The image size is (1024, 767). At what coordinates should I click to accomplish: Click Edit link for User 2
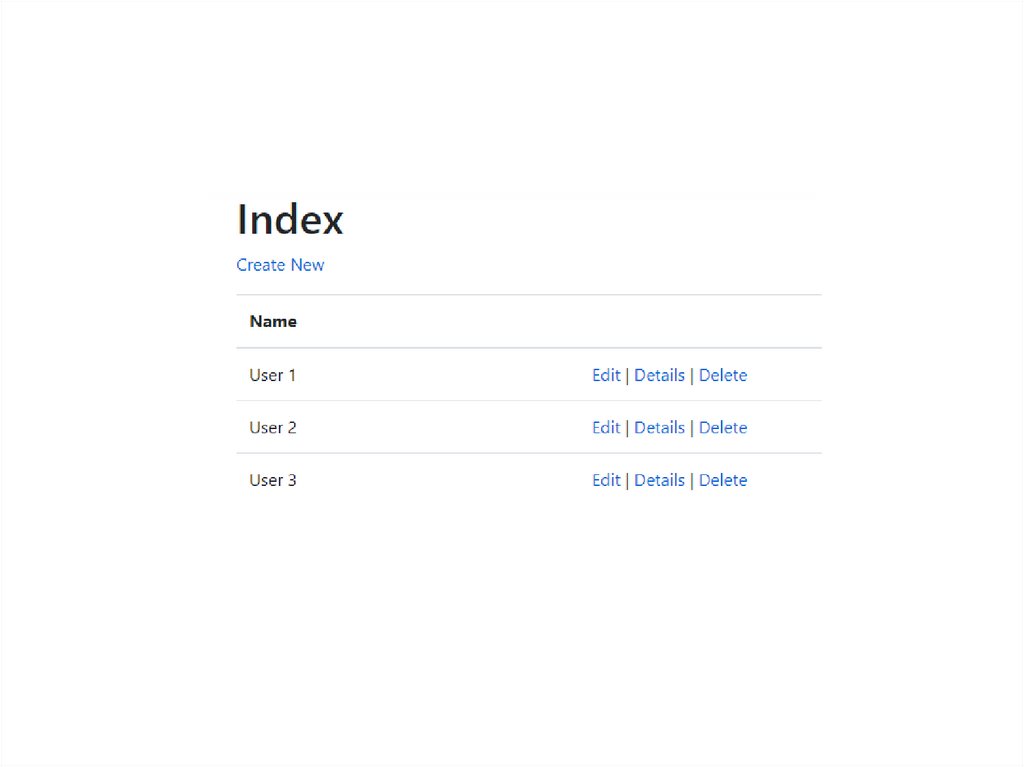[x=606, y=427]
